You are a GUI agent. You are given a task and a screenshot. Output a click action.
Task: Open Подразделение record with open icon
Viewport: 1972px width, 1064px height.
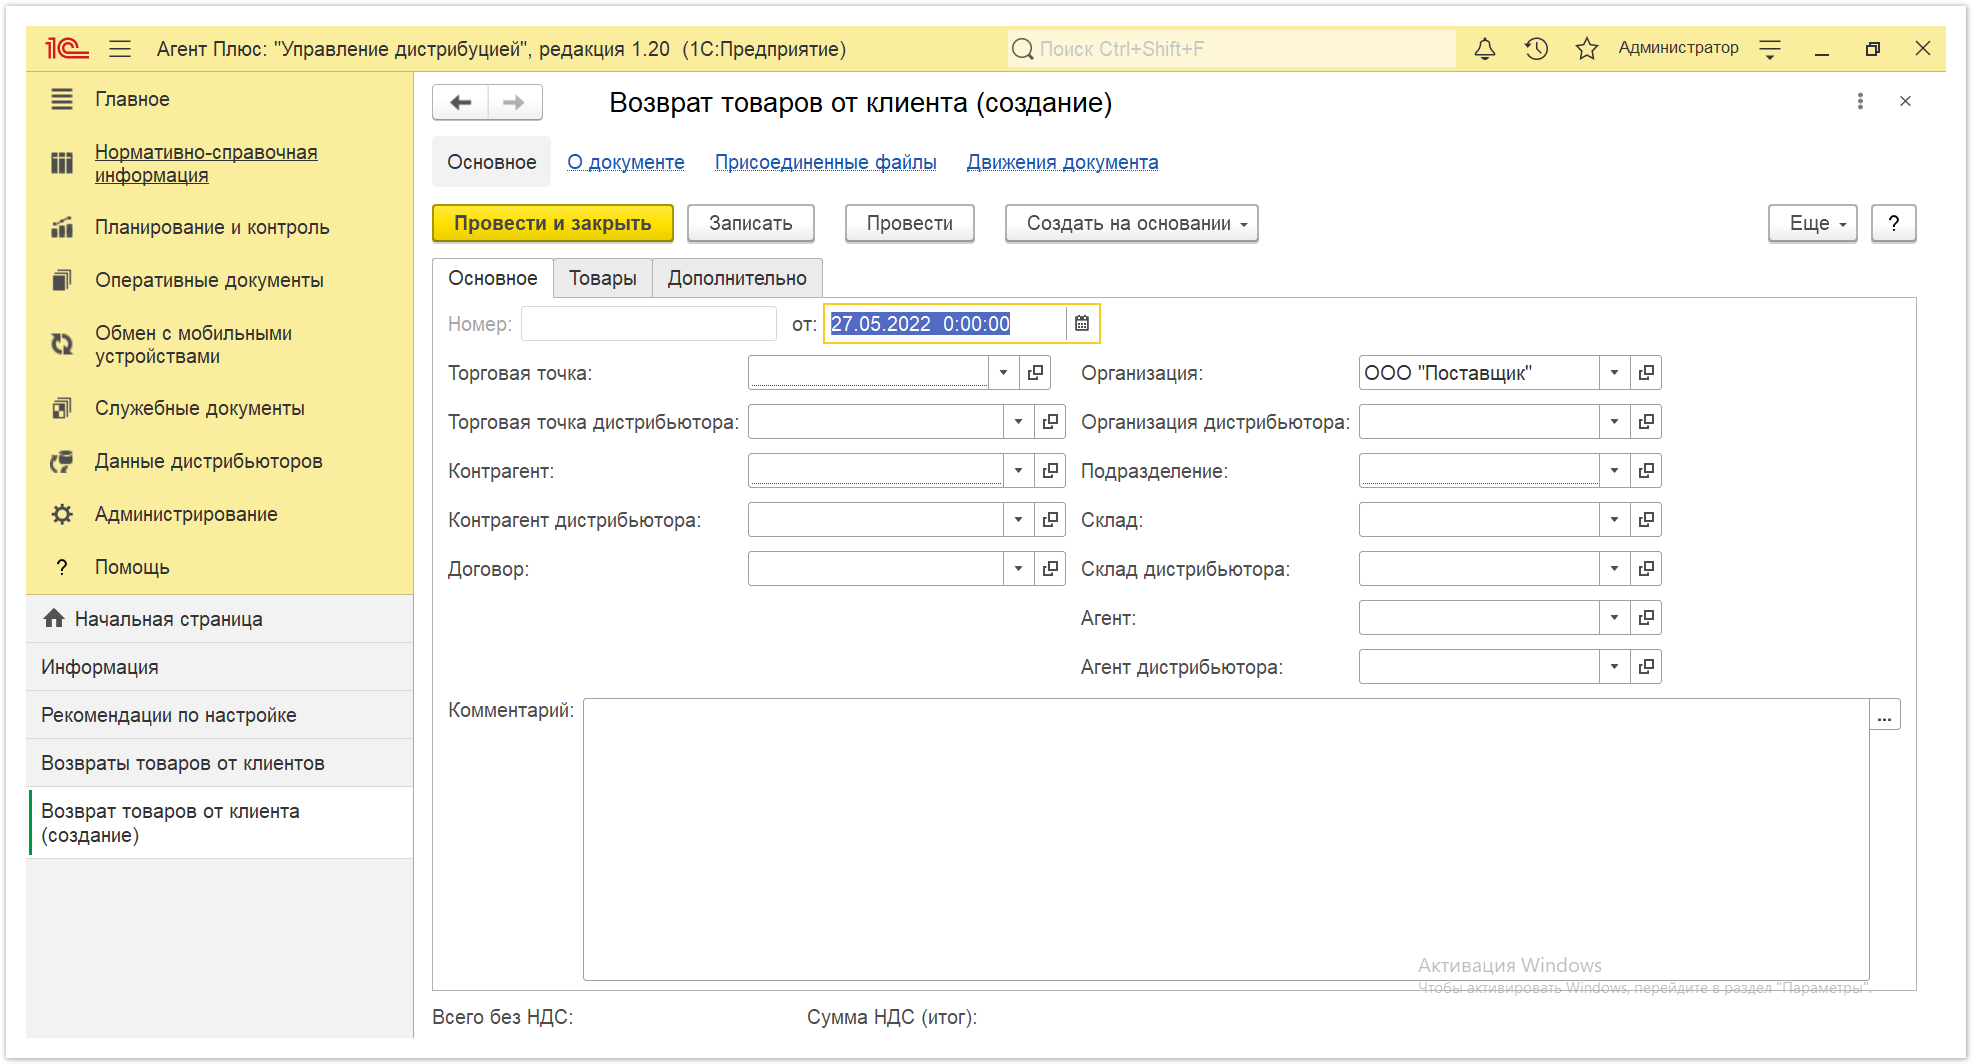[1646, 471]
